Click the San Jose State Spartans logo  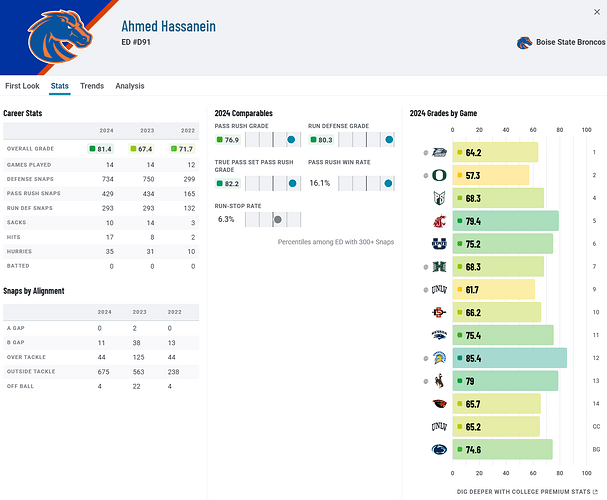pos(439,358)
